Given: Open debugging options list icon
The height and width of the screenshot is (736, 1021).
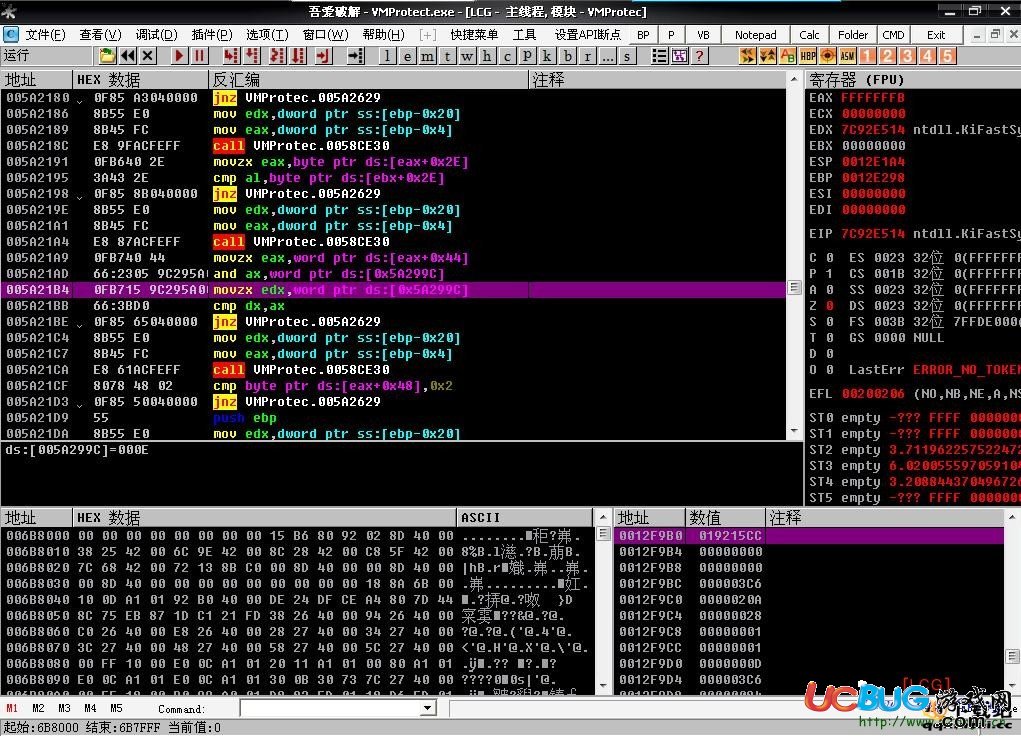Looking at the screenshot, I should pyautogui.click(x=659, y=56).
